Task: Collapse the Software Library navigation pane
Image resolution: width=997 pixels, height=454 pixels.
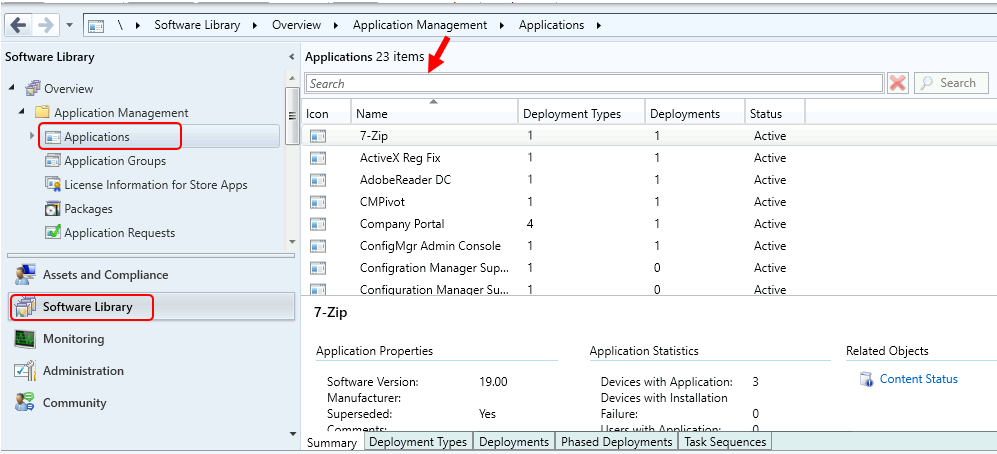Action: 291,57
